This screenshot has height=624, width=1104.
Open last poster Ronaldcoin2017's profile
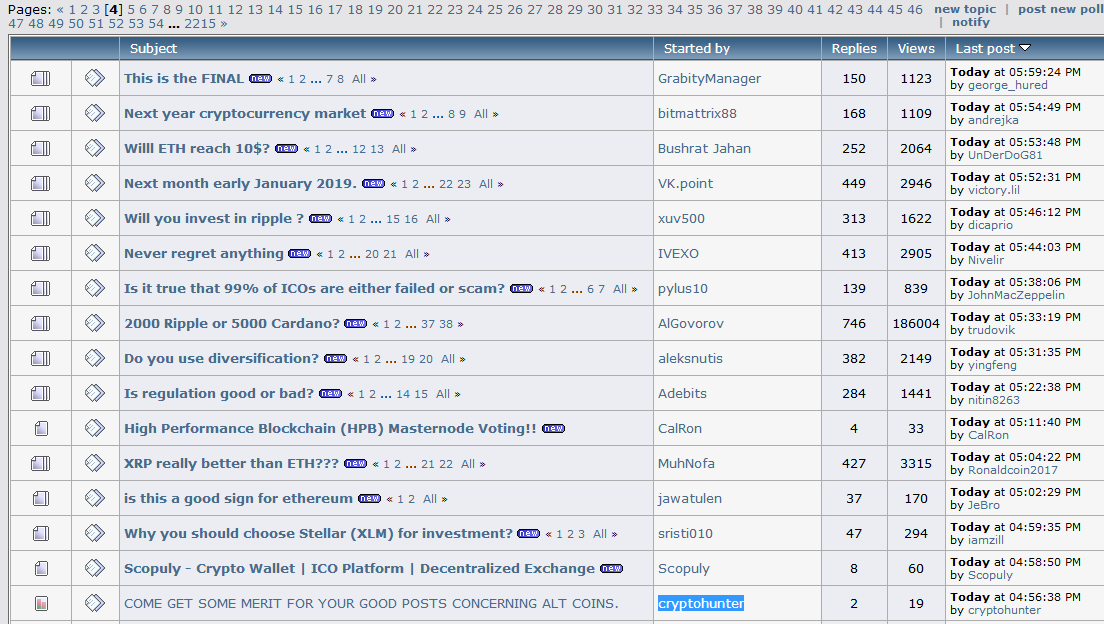tap(1012, 470)
